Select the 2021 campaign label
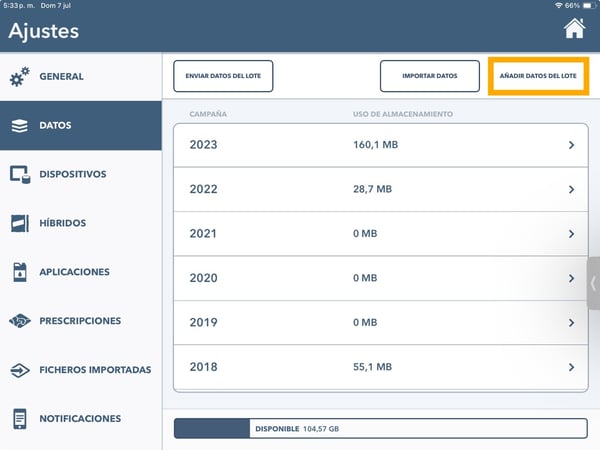 (x=203, y=234)
